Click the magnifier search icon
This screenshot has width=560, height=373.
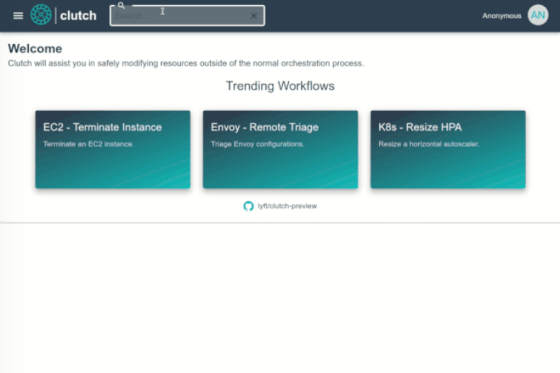[x=121, y=5]
